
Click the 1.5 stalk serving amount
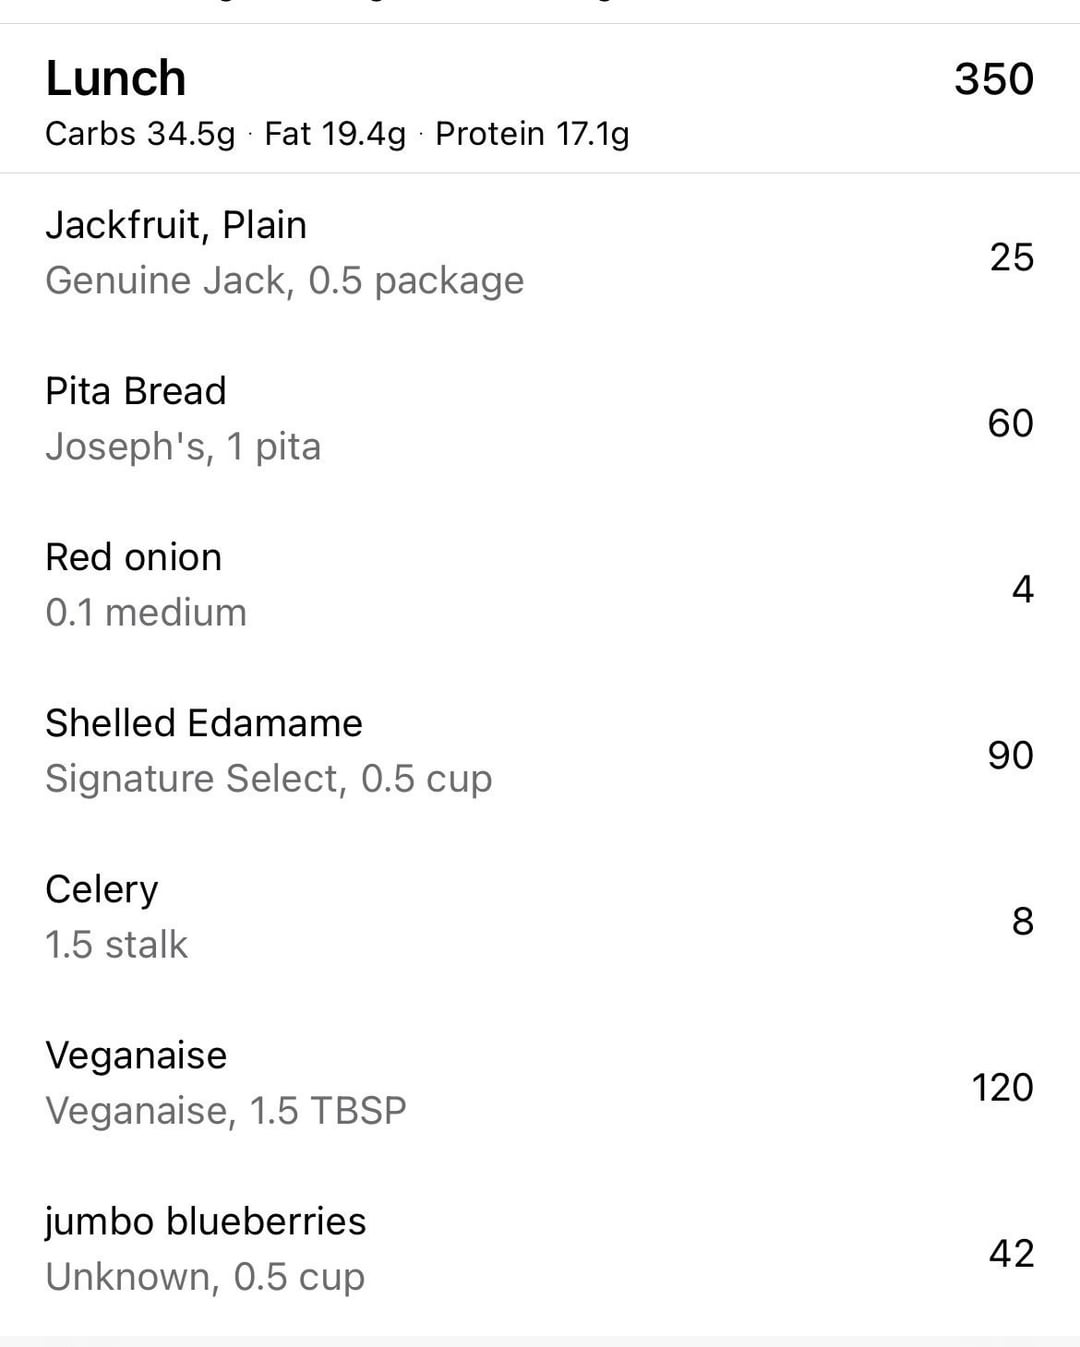click(x=116, y=945)
